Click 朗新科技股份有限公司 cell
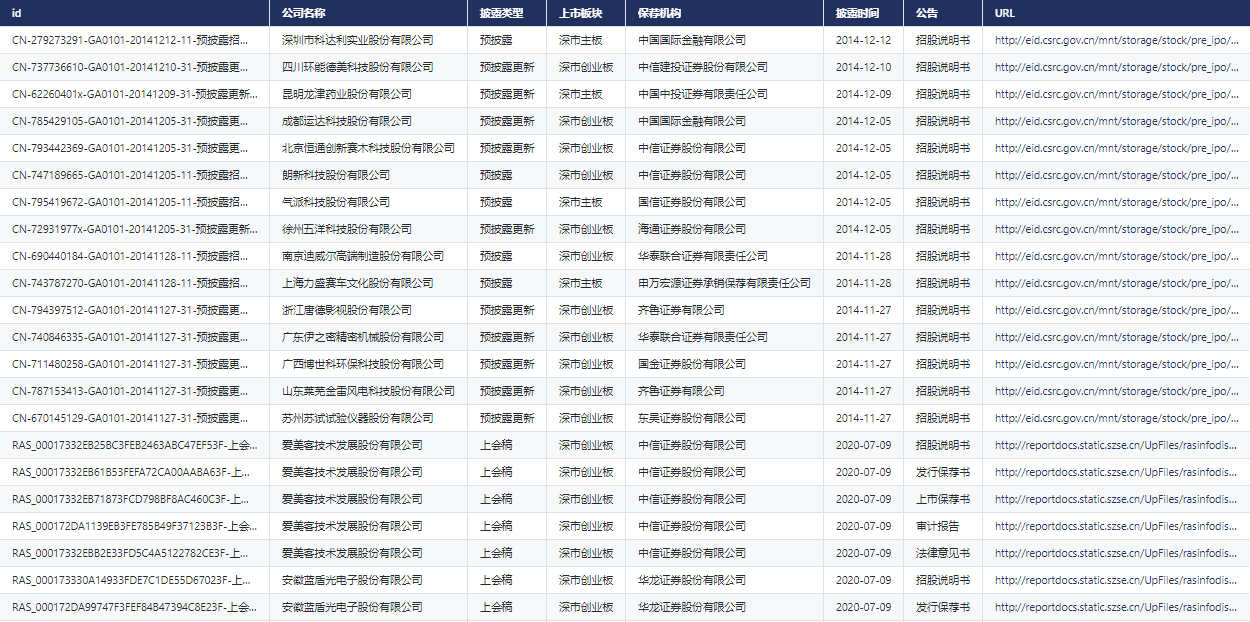The height and width of the screenshot is (622, 1250). click(336, 175)
